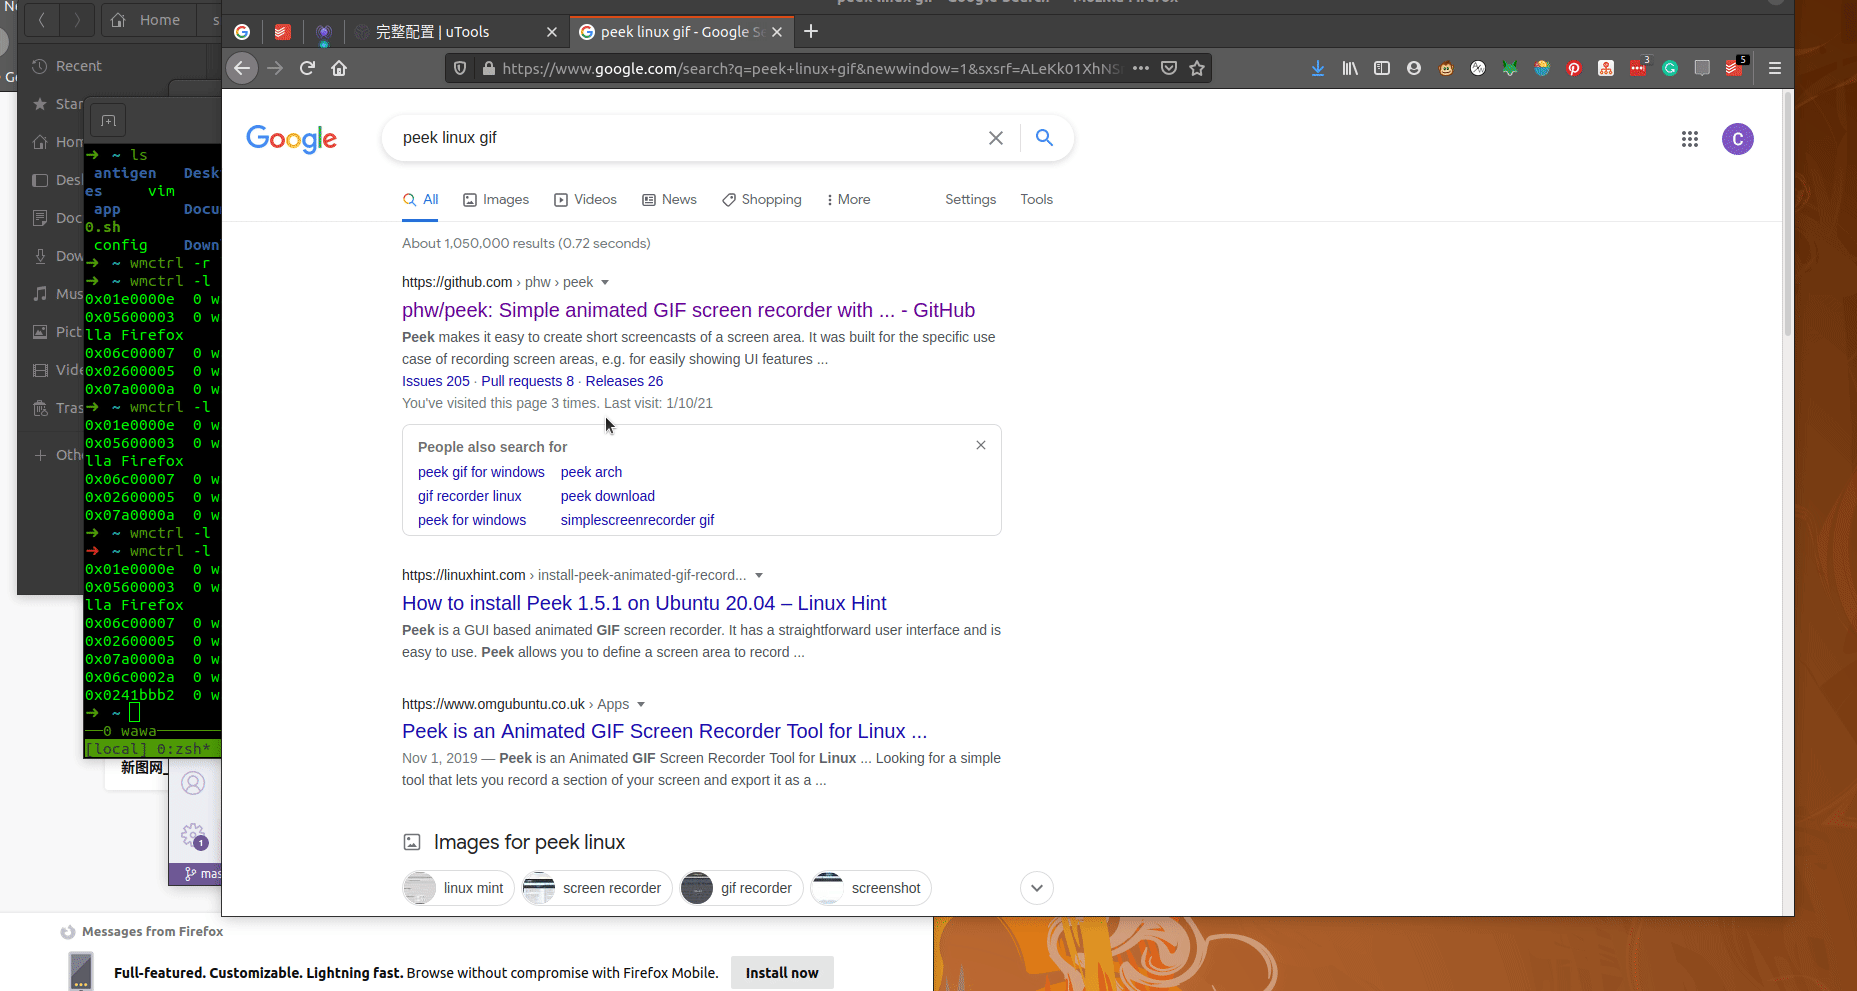Viewport: 1857px width, 991px height.
Task: Open Pull requests 8 sublink
Action: (x=527, y=381)
